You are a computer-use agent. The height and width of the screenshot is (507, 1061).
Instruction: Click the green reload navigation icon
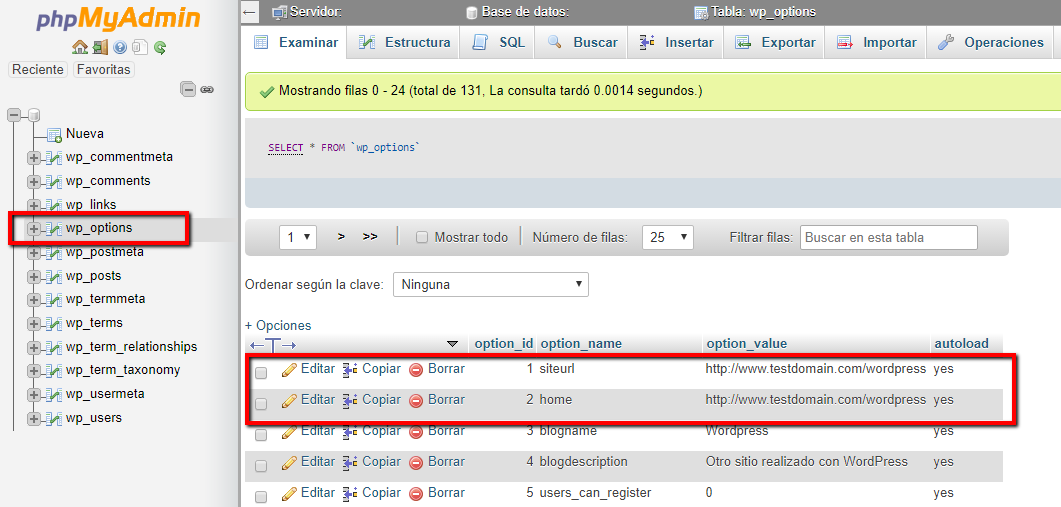point(160,47)
